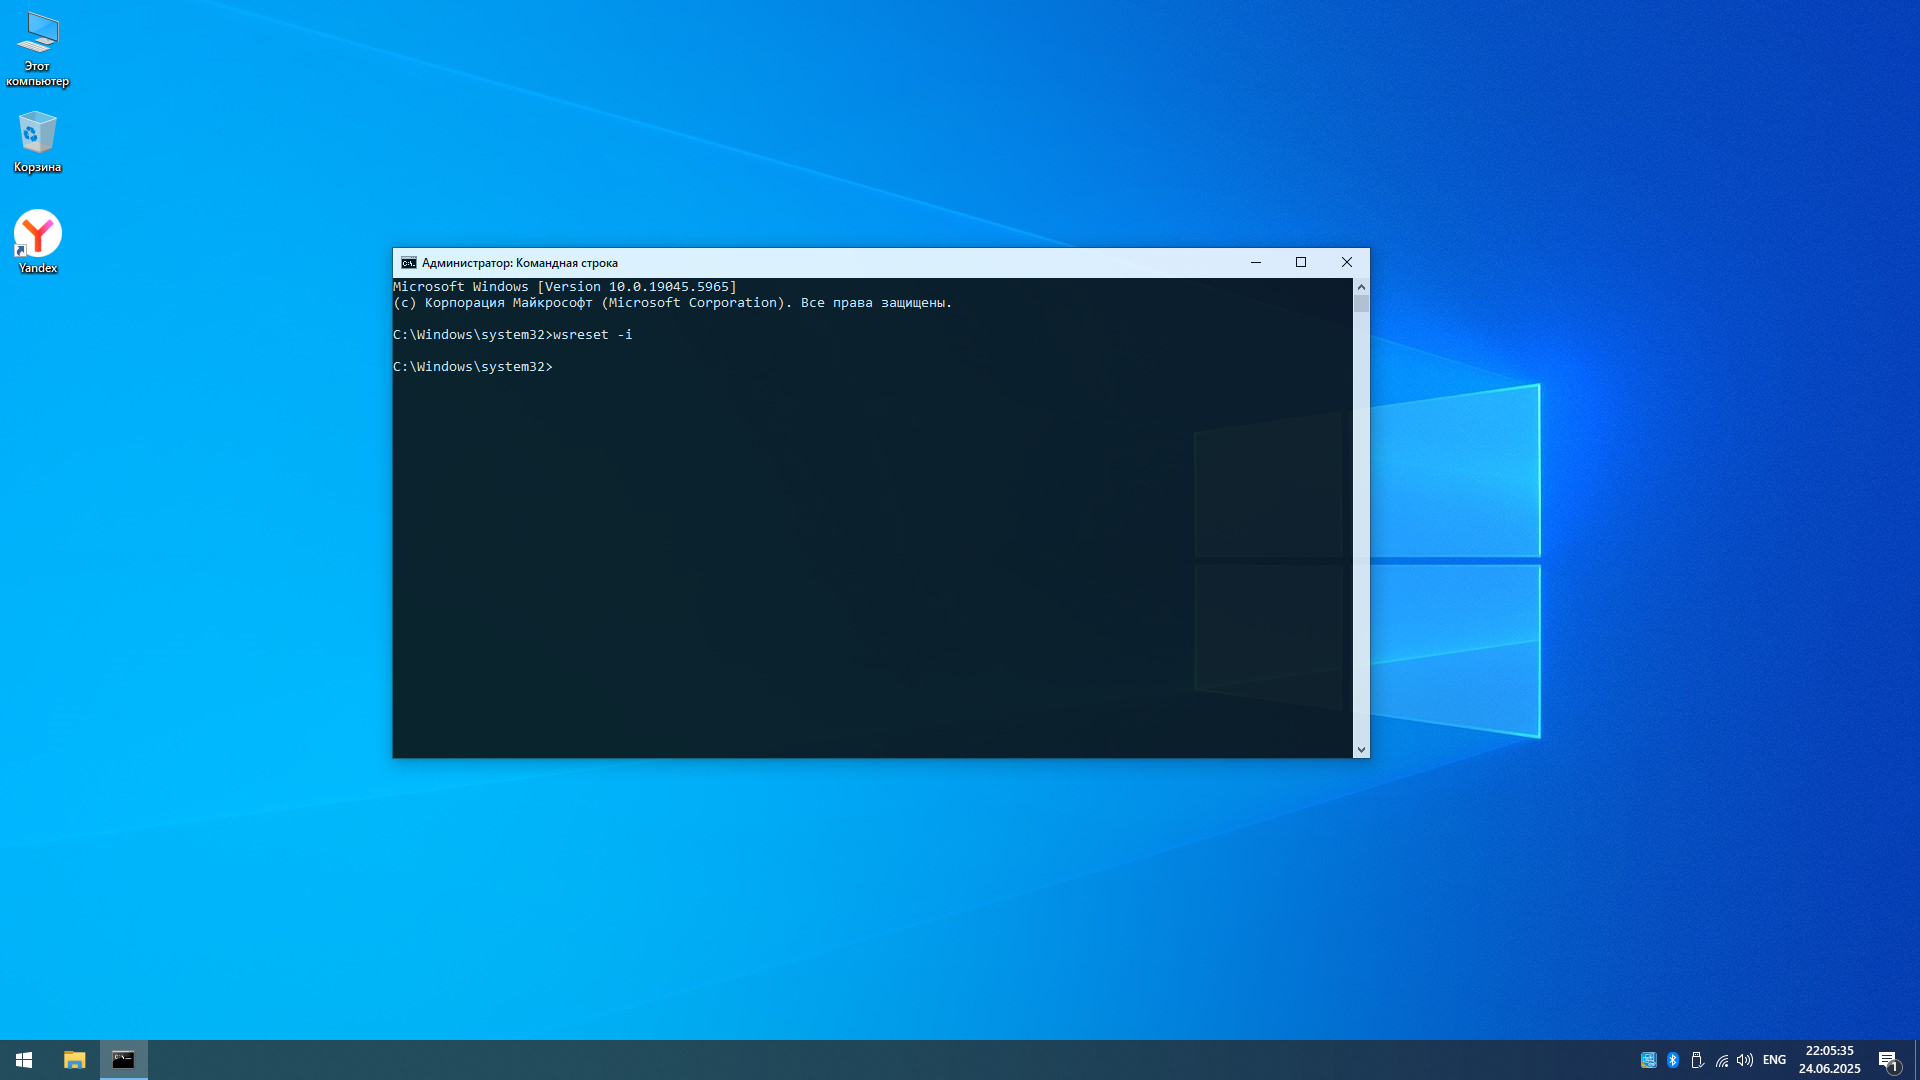Open the Wi-Fi network tray icon
The image size is (1920, 1080).
[x=1721, y=1060]
